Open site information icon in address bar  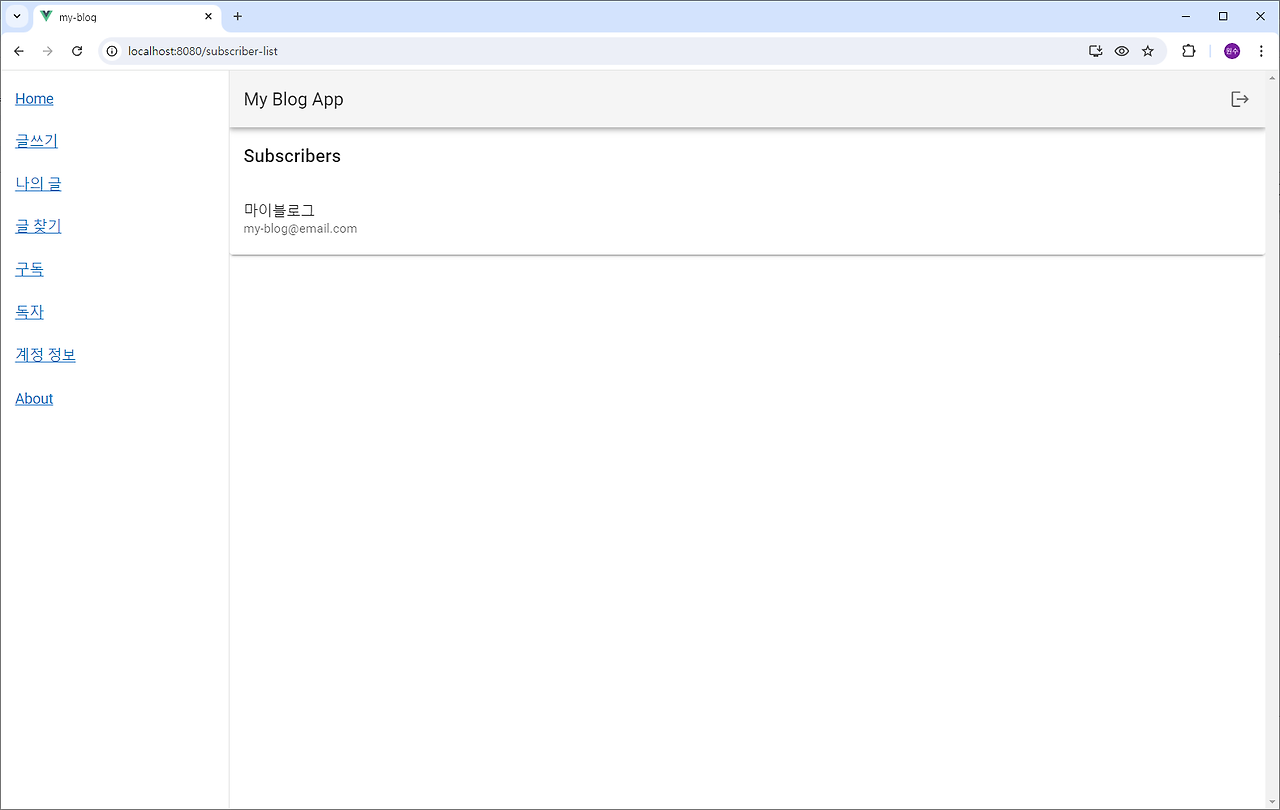coord(112,51)
